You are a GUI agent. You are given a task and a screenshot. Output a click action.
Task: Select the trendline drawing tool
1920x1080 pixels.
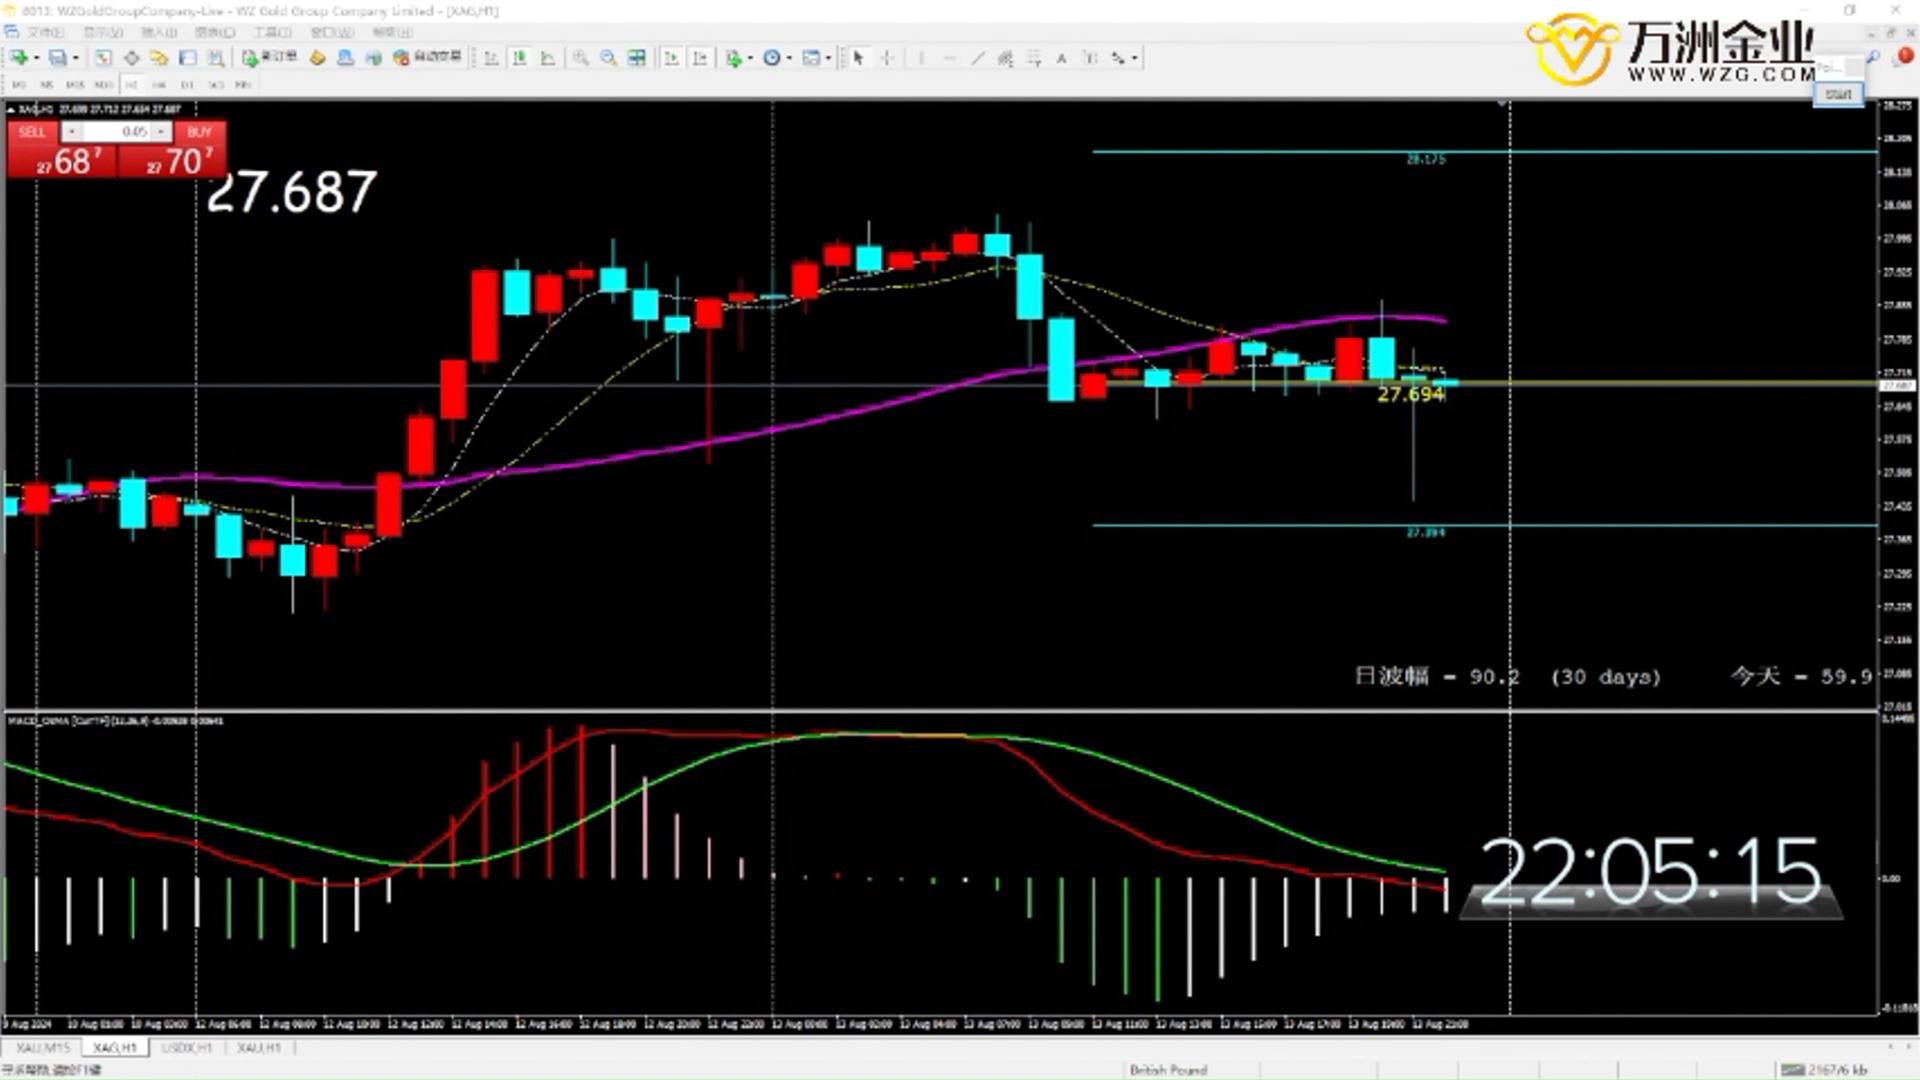pos(977,58)
